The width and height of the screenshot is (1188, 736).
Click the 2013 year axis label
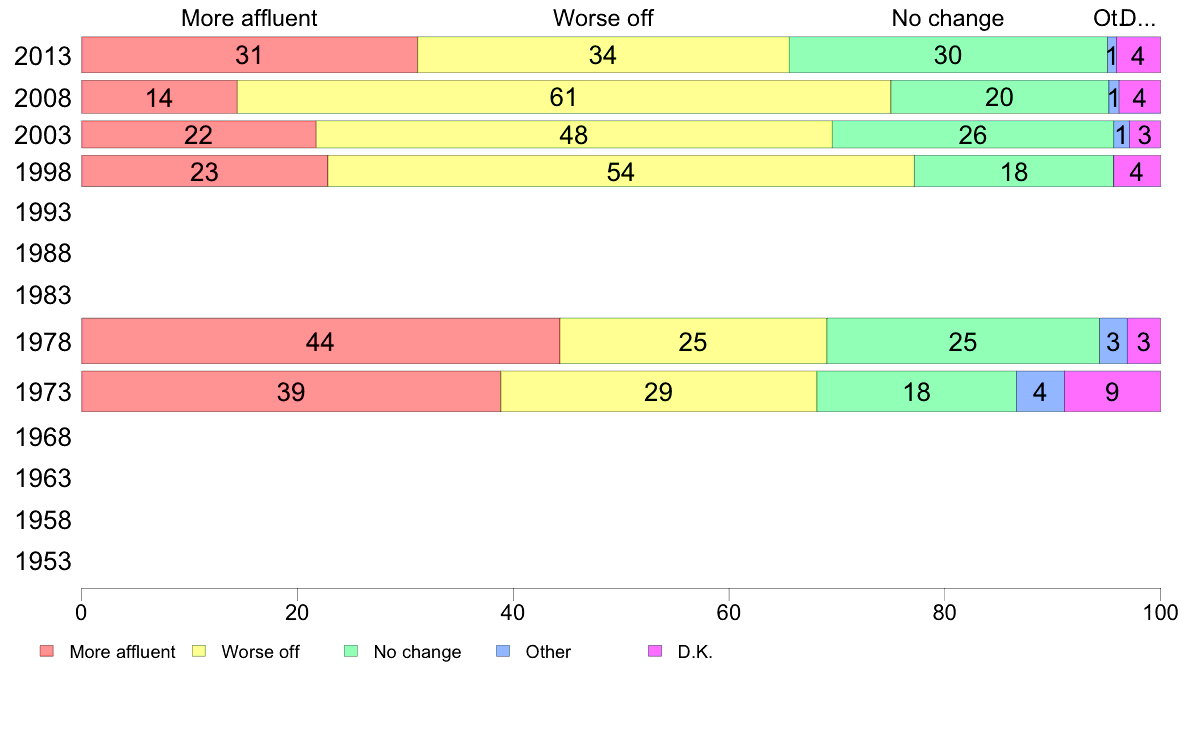coord(43,56)
